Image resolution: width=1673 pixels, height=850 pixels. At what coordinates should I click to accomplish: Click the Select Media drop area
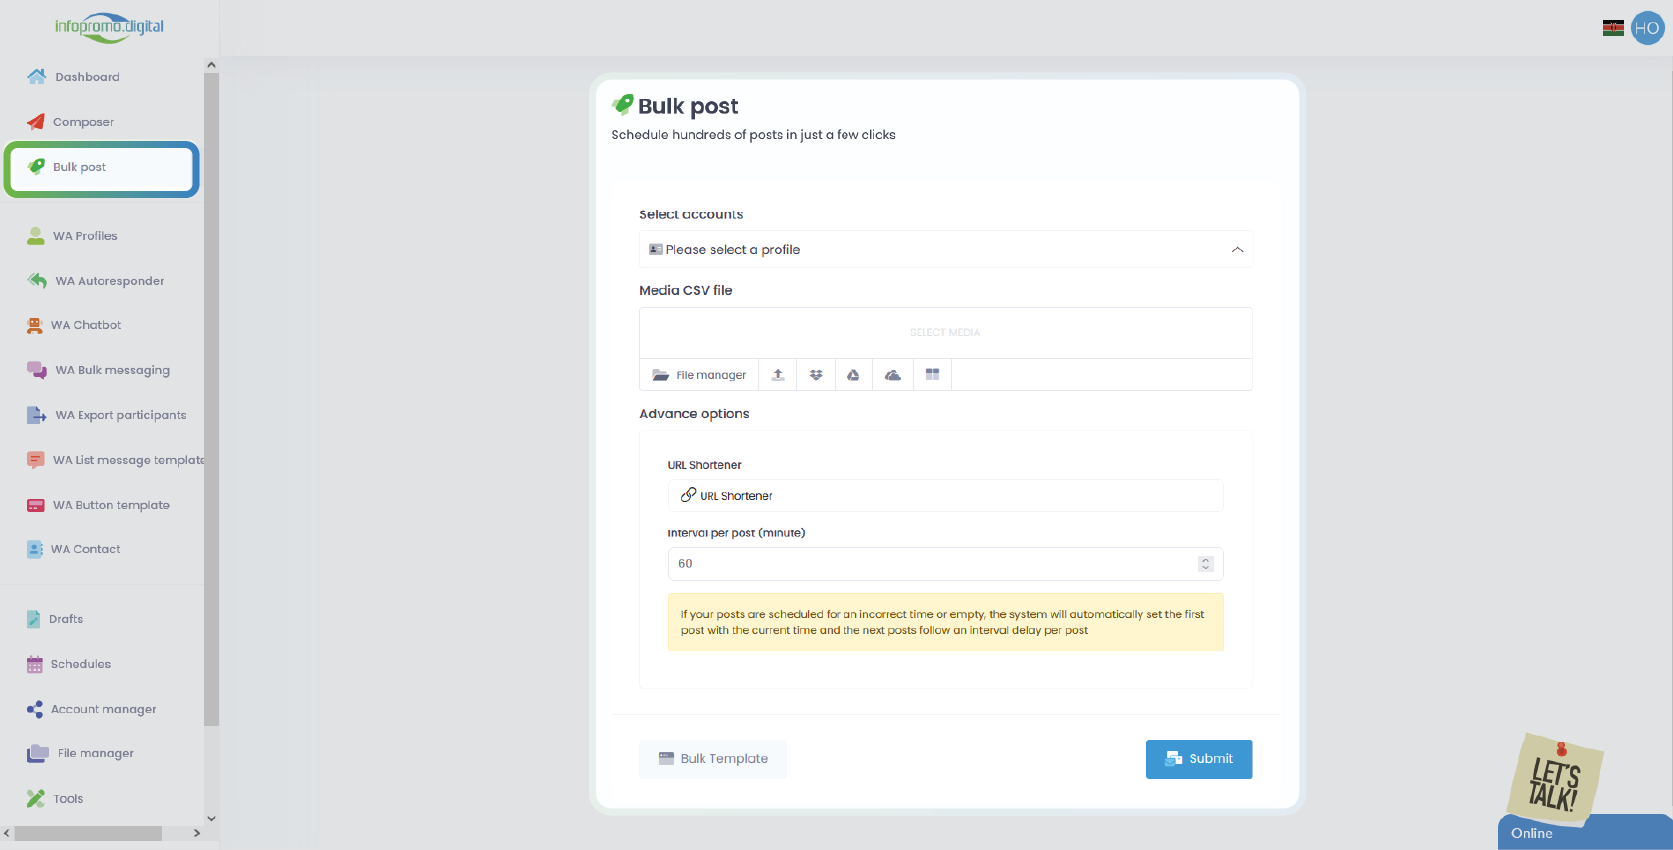click(945, 332)
